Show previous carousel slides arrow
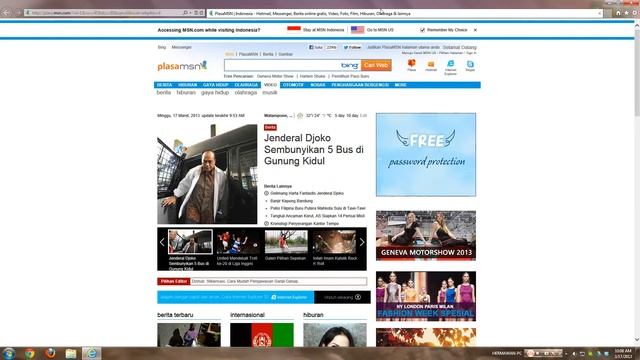 tap(162, 242)
